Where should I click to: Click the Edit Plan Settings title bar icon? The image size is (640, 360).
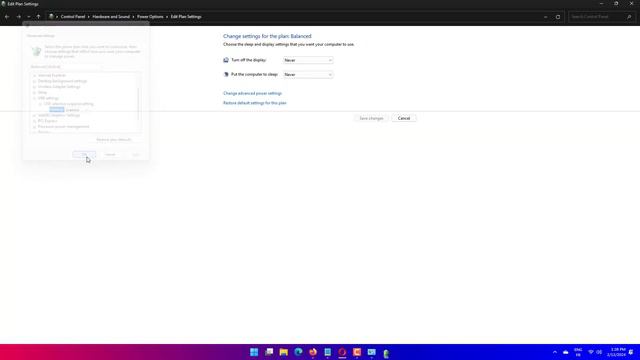[x=3, y=4]
